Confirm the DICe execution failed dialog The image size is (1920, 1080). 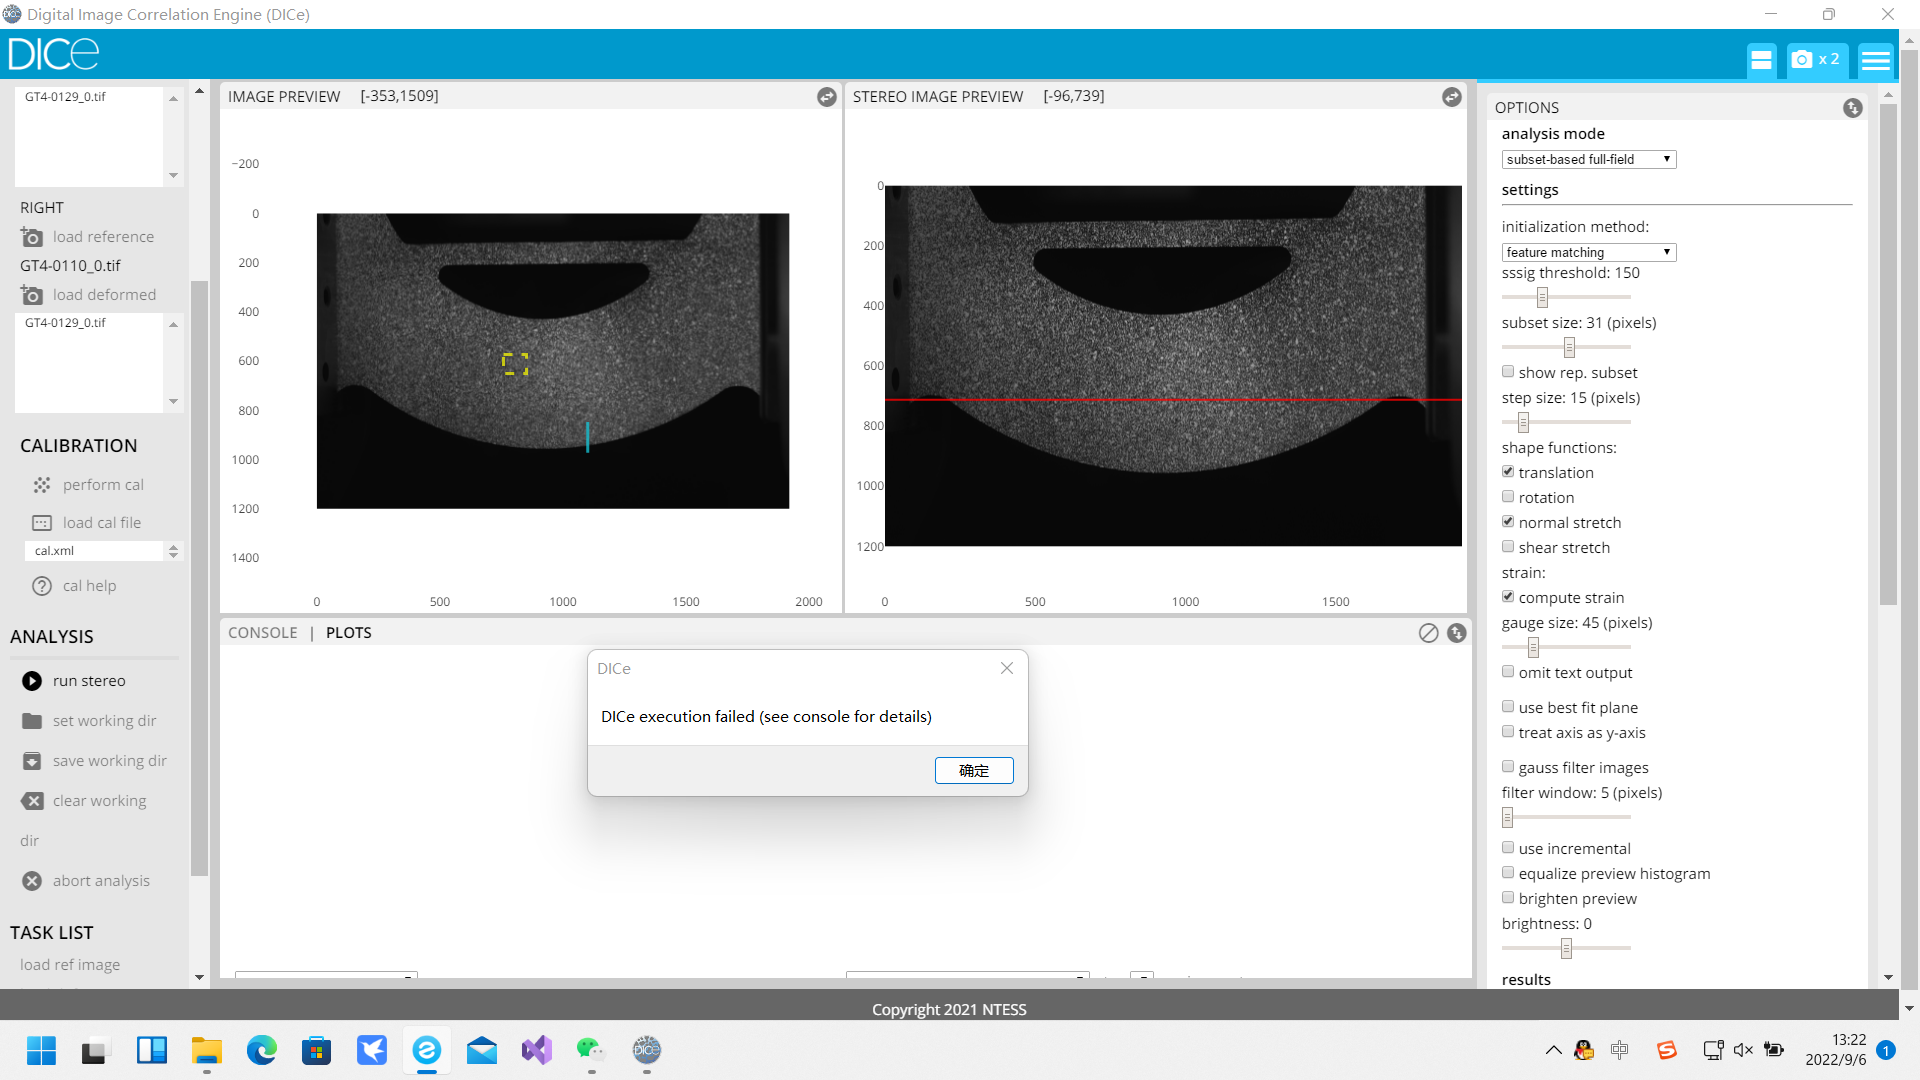974,770
